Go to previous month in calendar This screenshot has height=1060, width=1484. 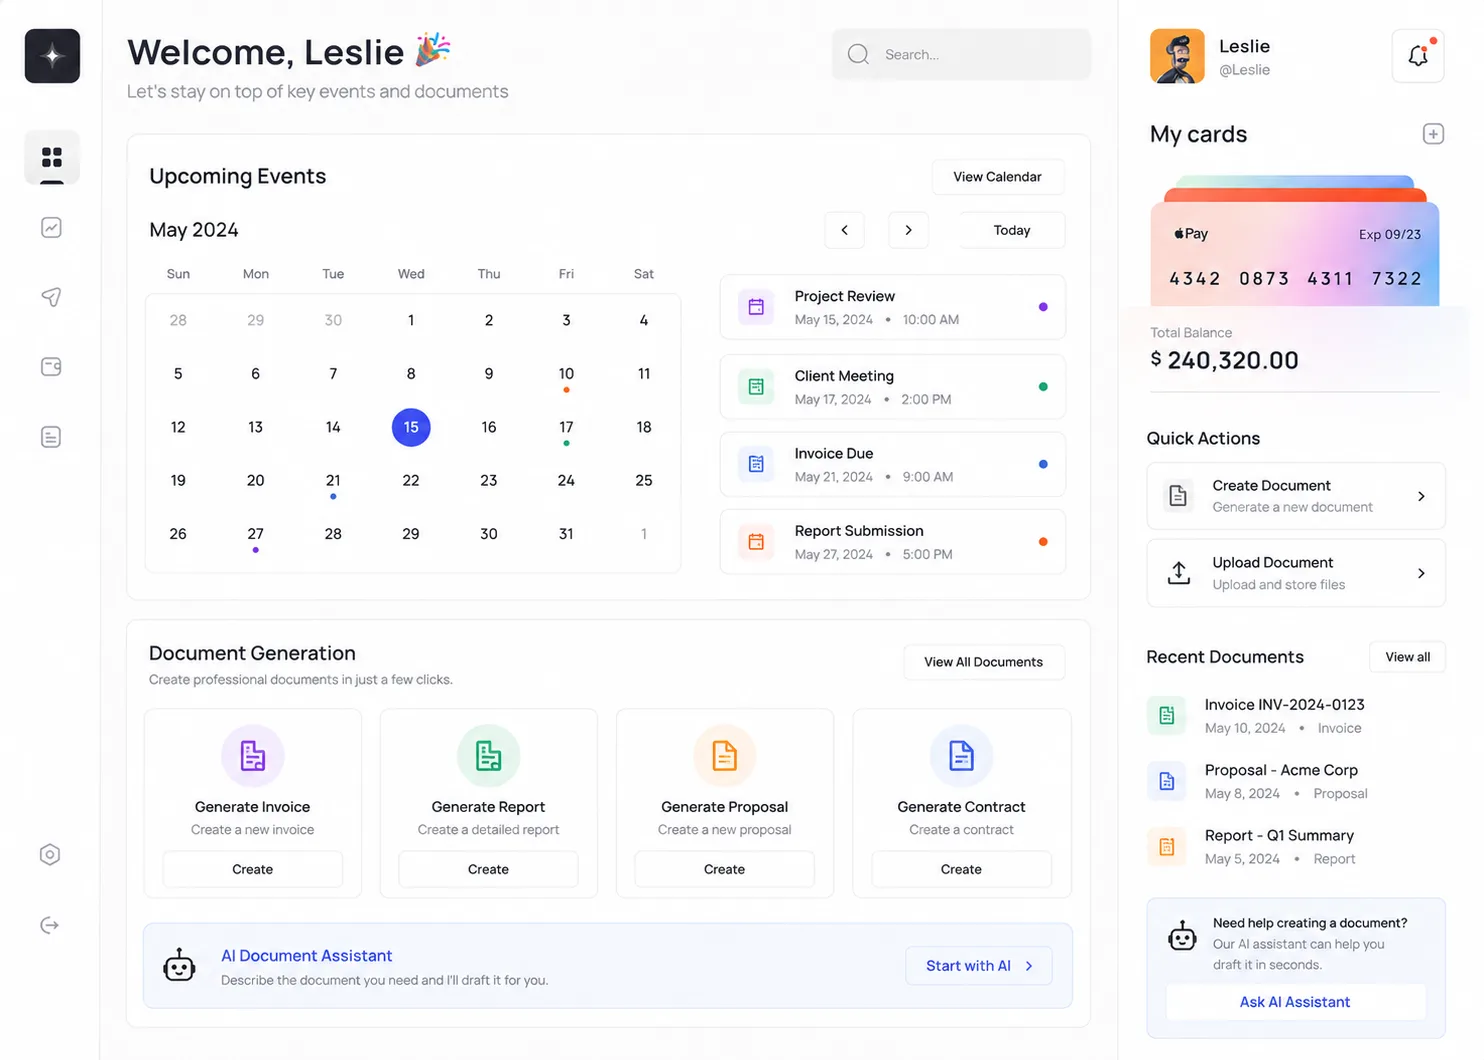click(845, 230)
